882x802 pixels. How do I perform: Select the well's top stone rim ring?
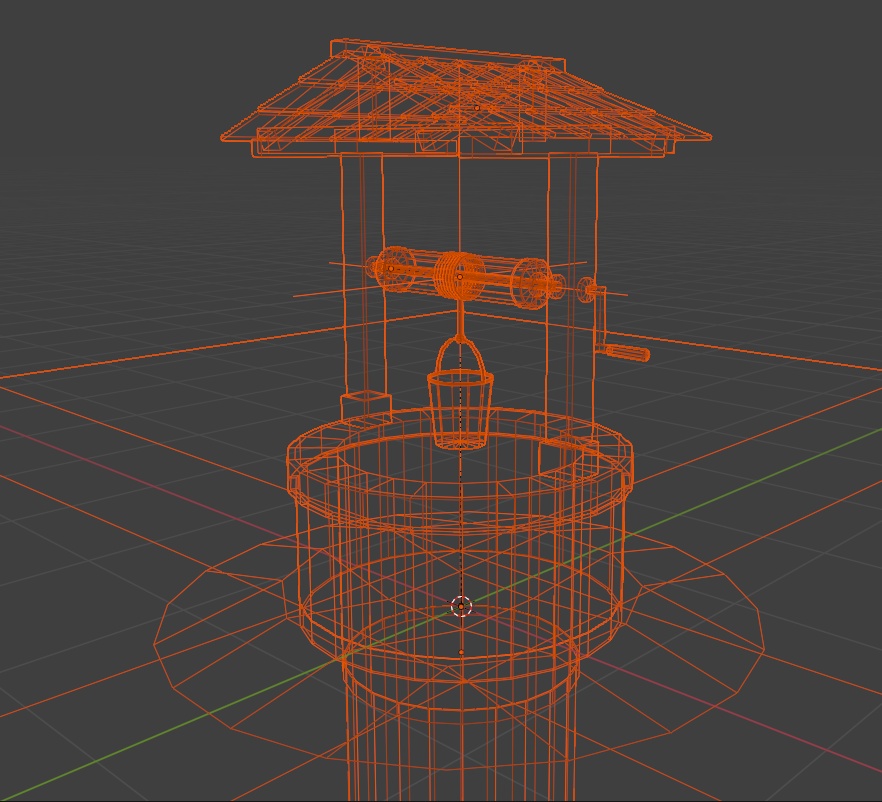click(x=460, y=472)
